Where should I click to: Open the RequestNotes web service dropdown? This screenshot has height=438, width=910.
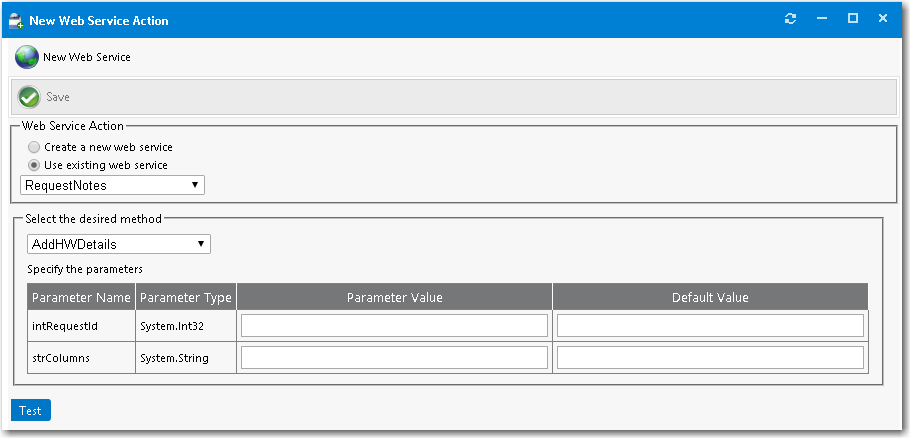coord(113,185)
